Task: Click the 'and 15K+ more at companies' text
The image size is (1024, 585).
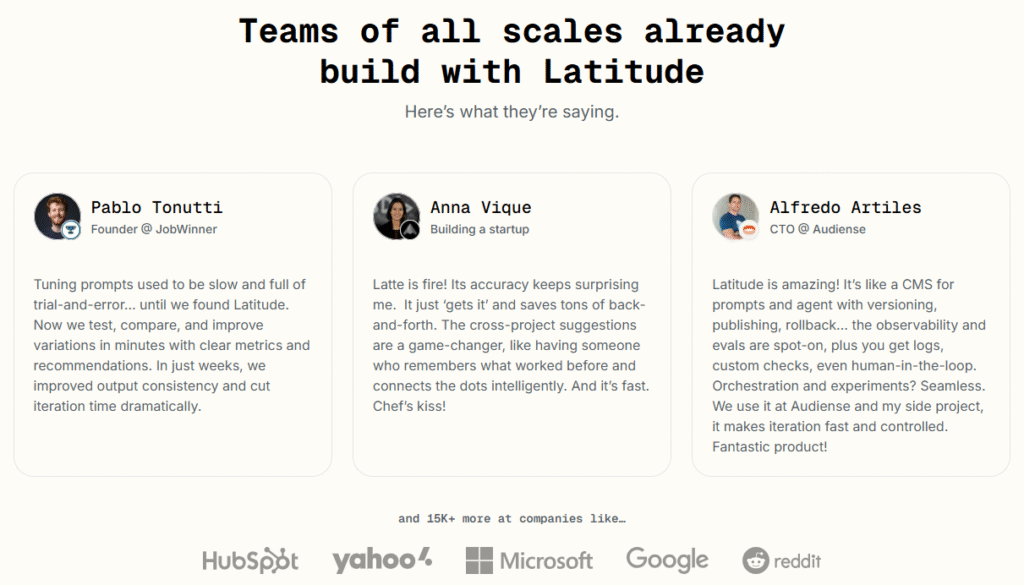Action: tap(512, 518)
